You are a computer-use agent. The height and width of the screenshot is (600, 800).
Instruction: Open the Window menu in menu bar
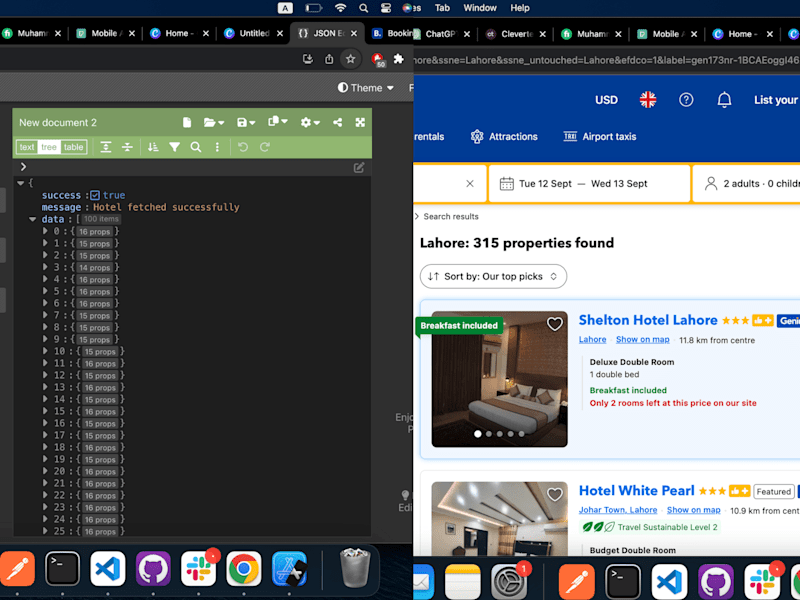tap(480, 8)
